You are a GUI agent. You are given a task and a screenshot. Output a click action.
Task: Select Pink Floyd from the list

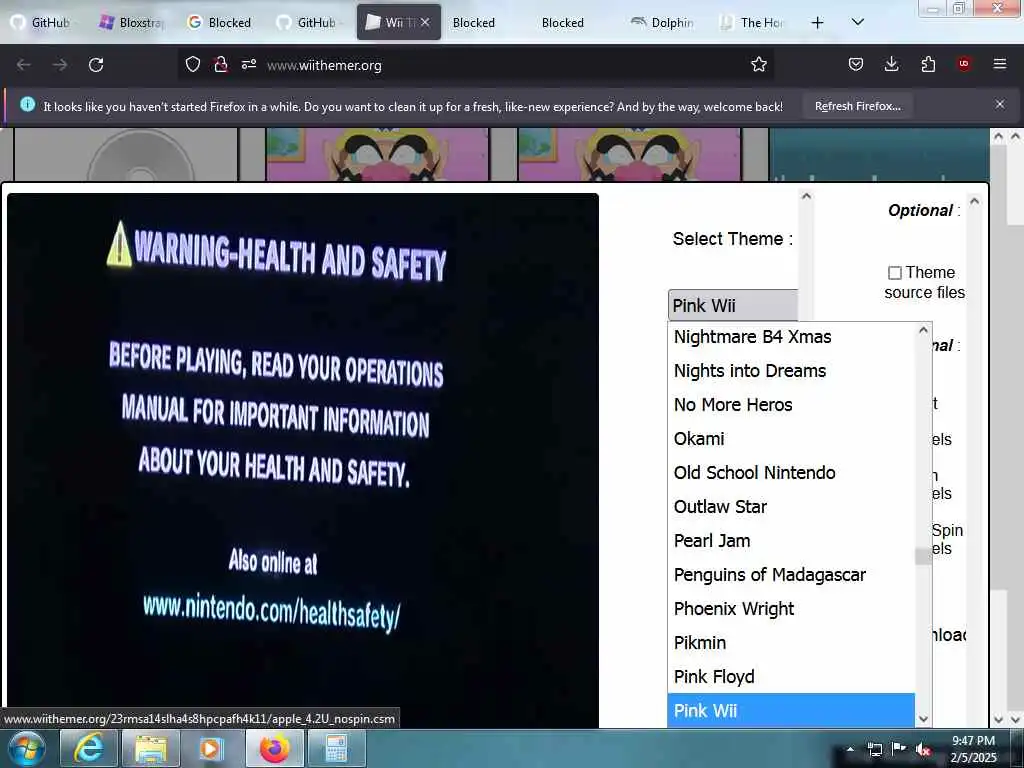point(791,677)
